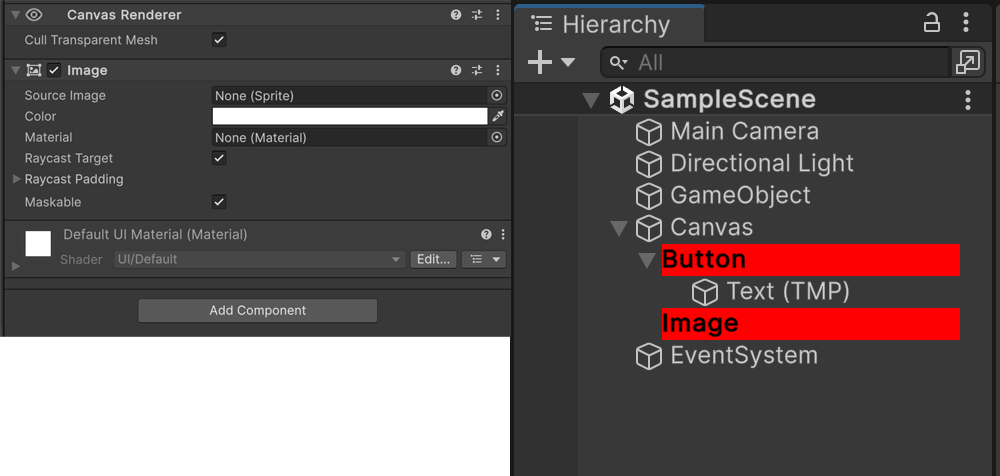
Task: Open presets for Canvas Renderer component
Action: coord(477,15)
